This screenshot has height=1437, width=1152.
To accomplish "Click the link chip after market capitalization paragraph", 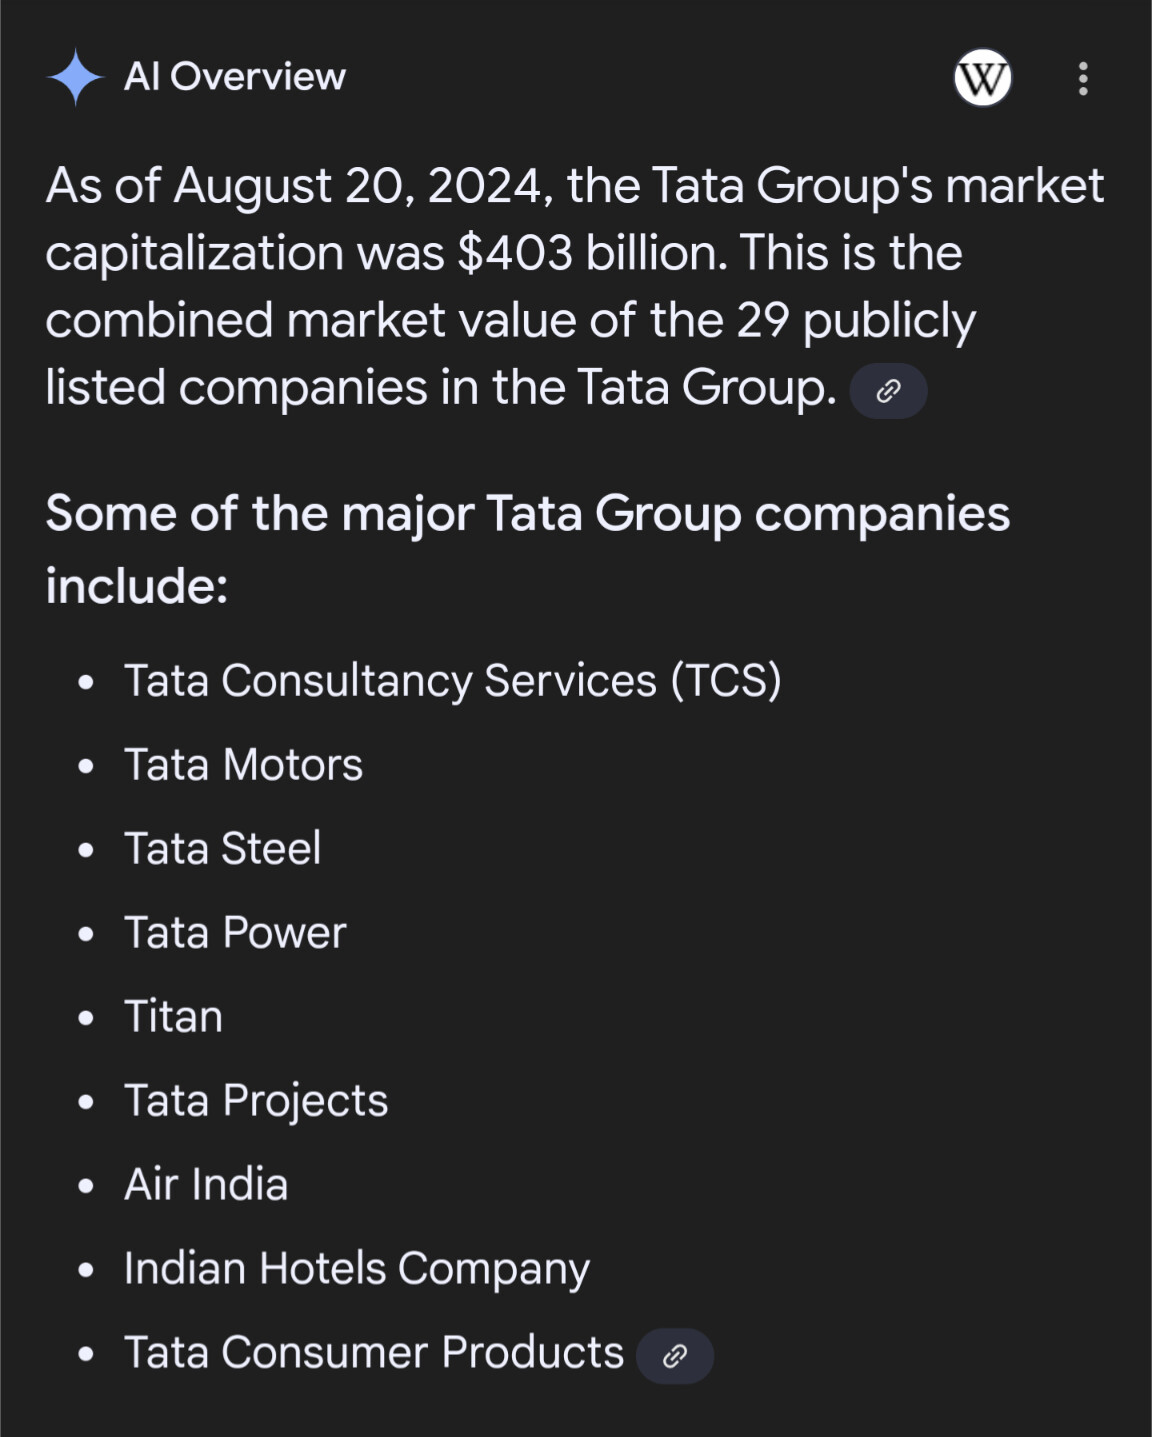I will [888, 391].
